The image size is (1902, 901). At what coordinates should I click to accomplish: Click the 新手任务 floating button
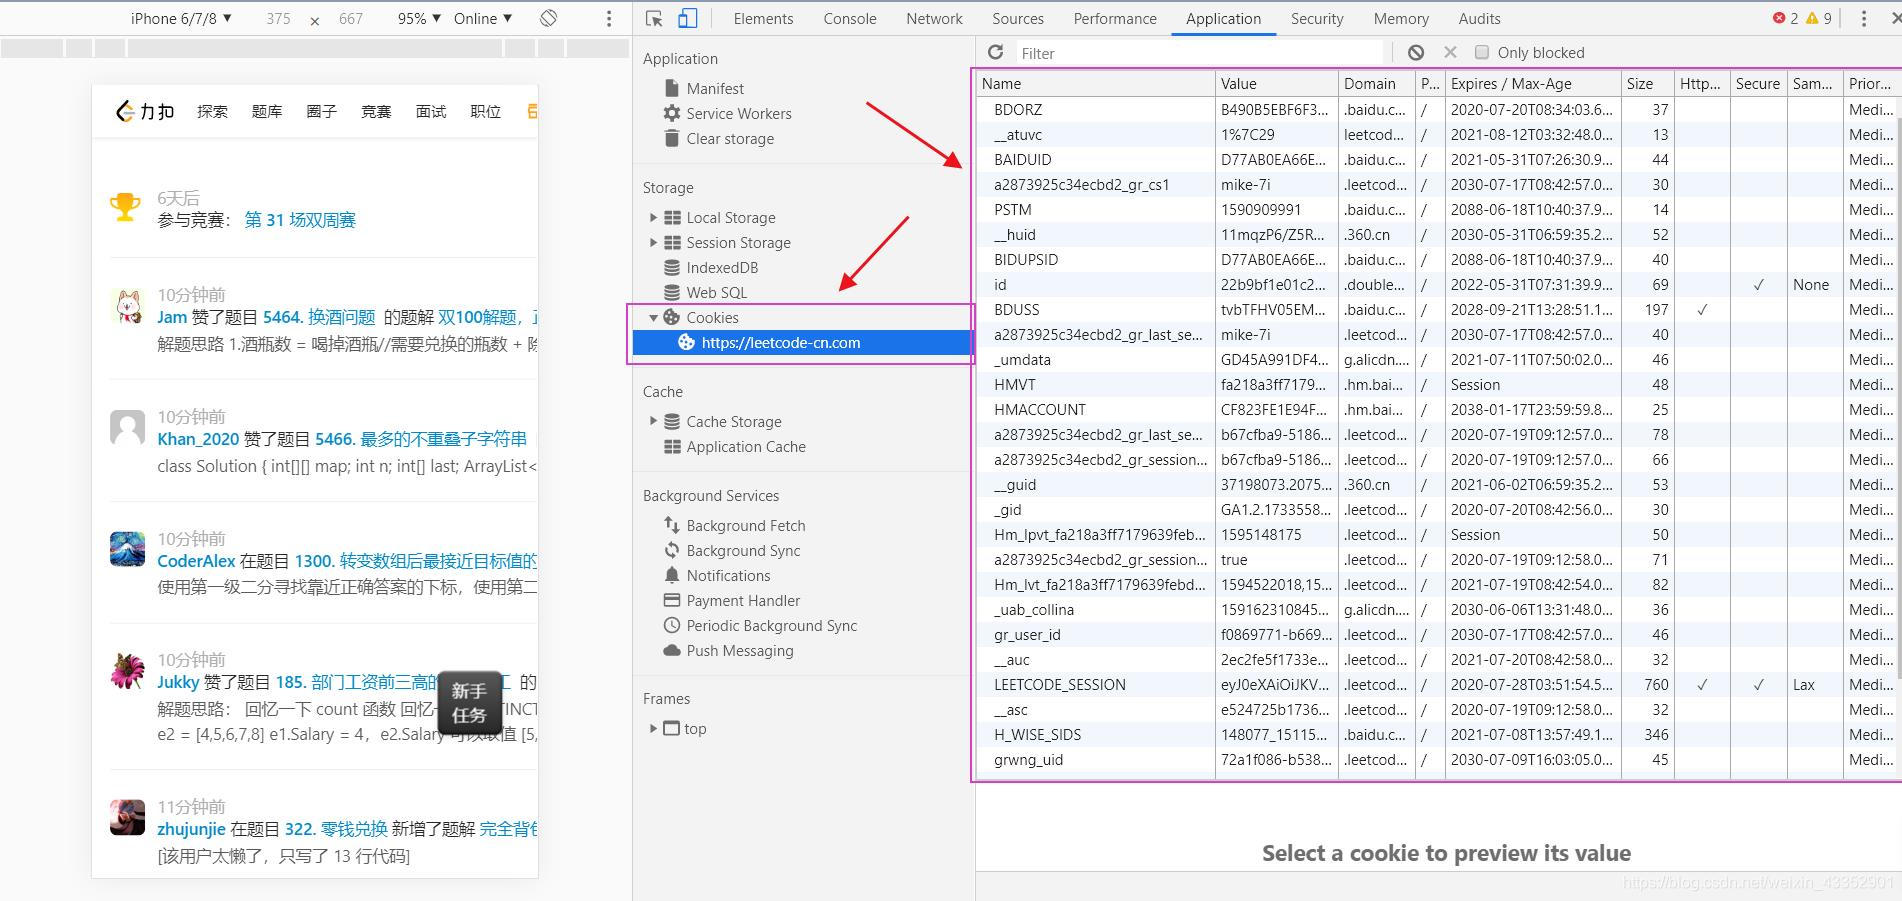[469, 703]
